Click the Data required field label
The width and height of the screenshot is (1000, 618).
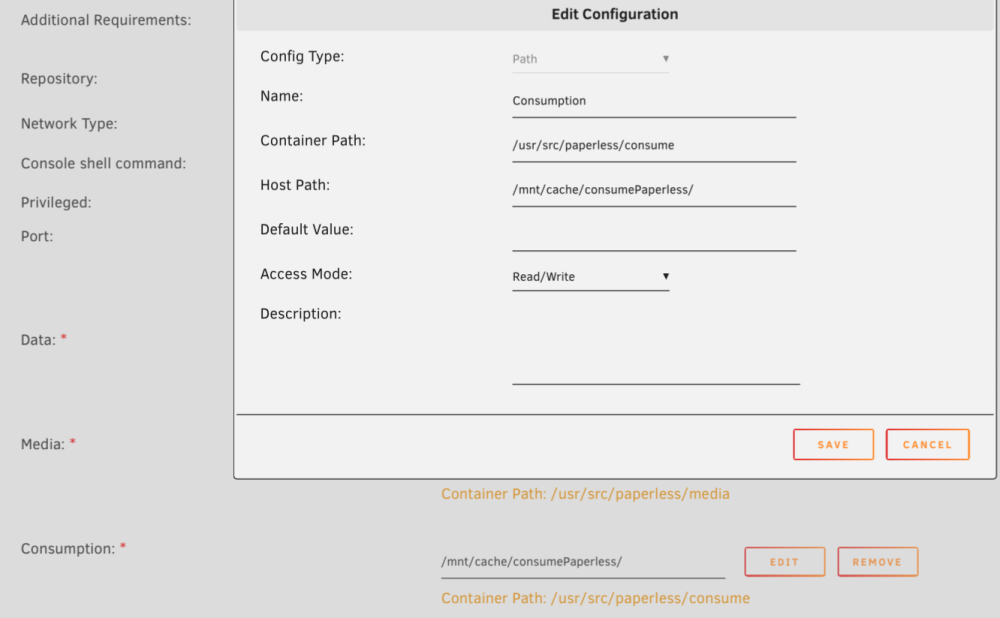[x=43, y=339]
